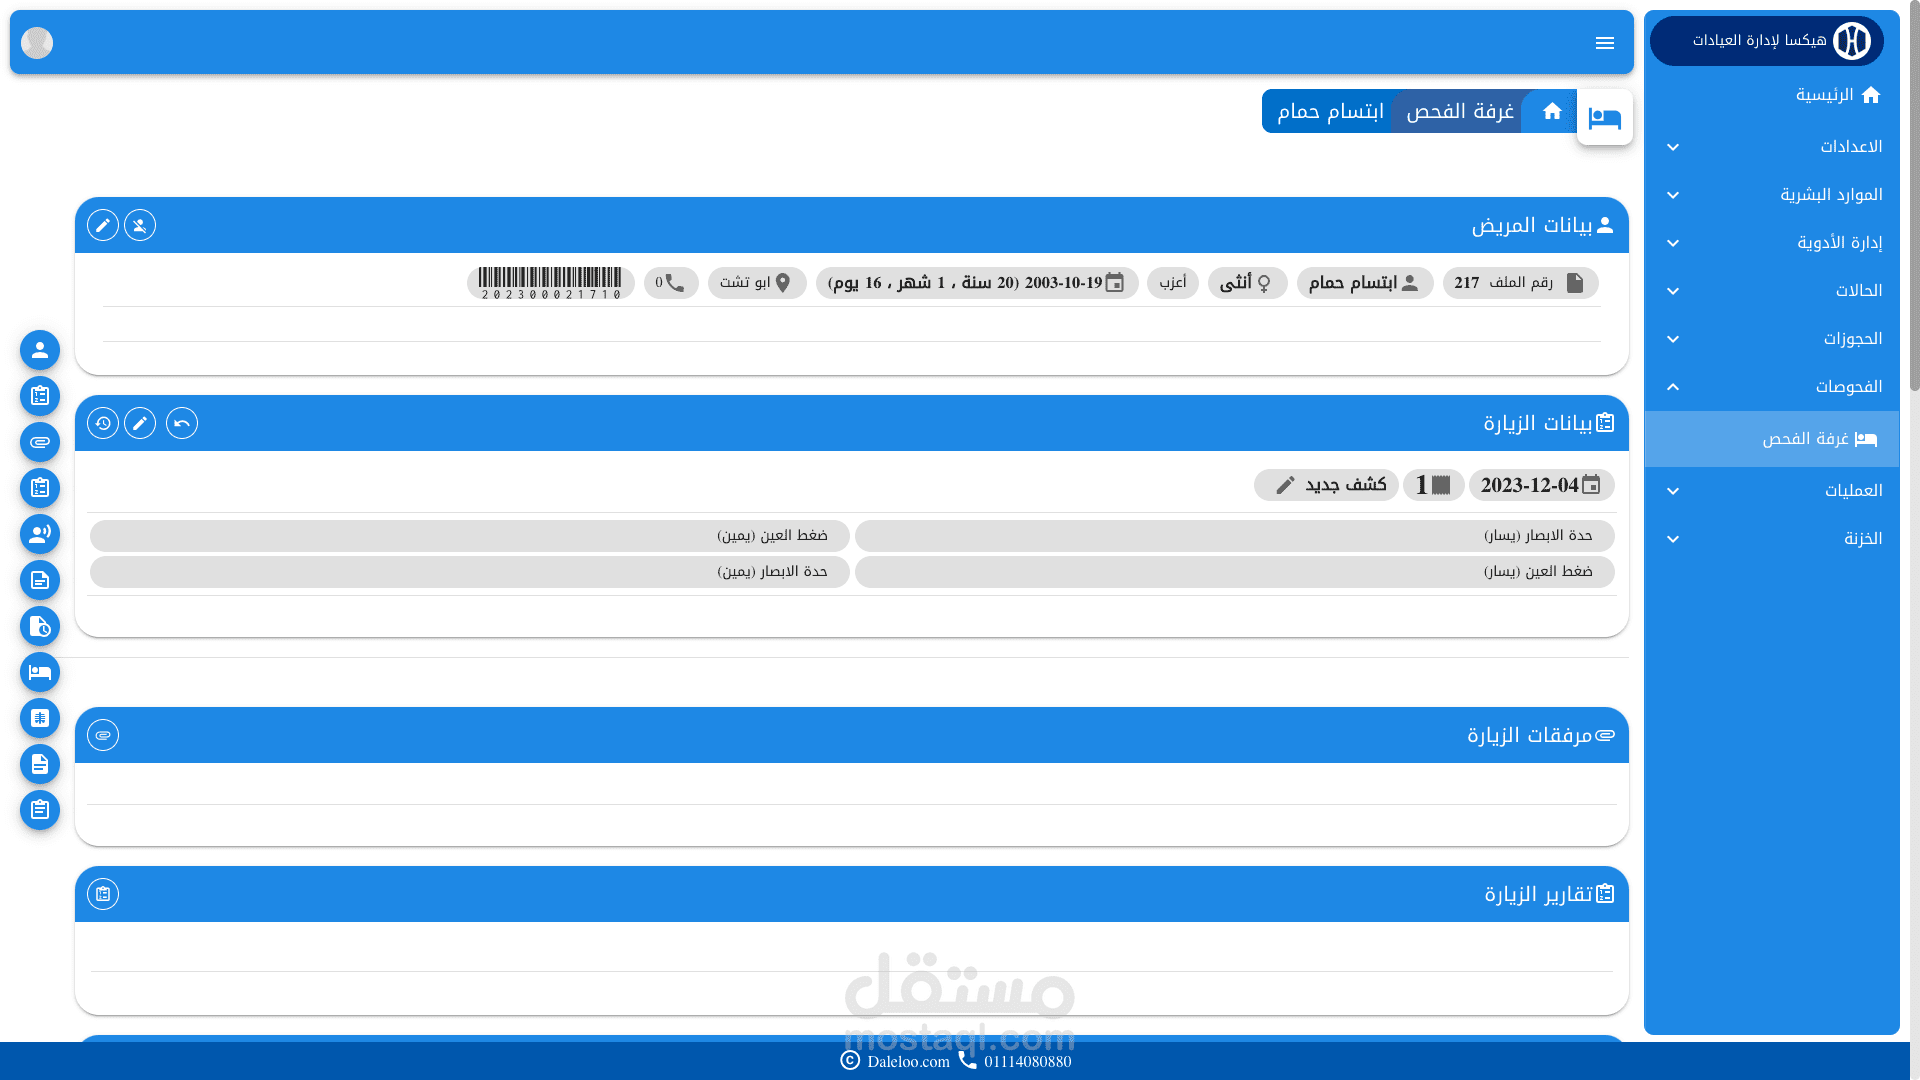Click the bed floating side button

point(40,672)
